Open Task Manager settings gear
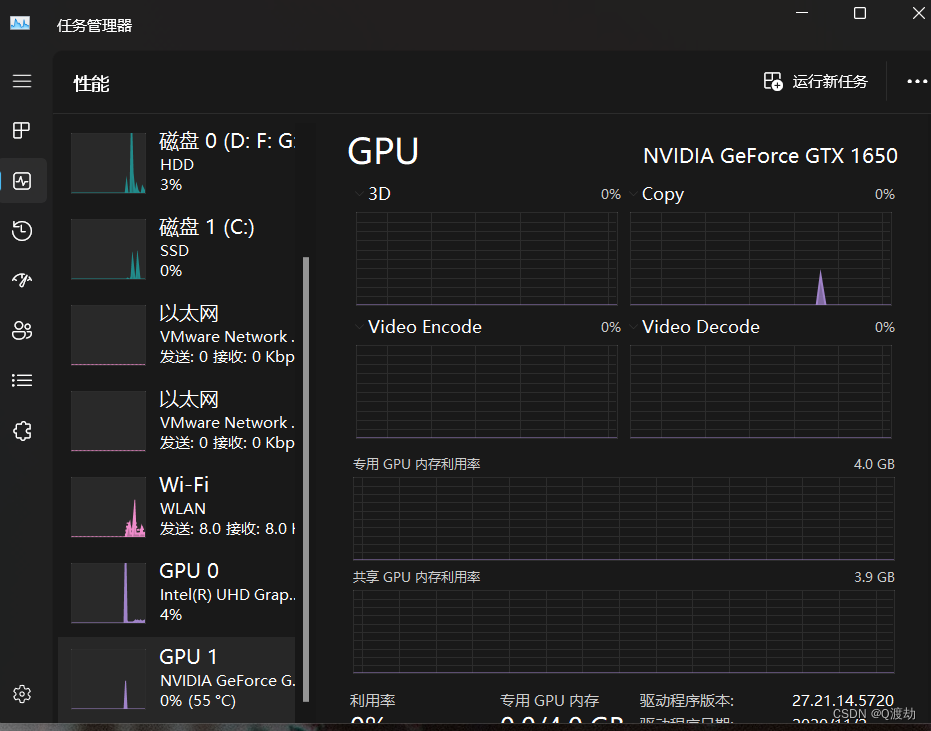The width and height of the screenshot is (931, 731). [x=22, y=693]
